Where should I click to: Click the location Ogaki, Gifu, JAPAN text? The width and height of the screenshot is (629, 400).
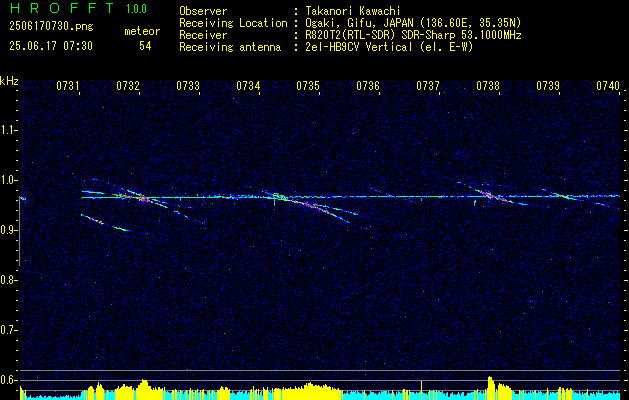click(x=413, y=23)
